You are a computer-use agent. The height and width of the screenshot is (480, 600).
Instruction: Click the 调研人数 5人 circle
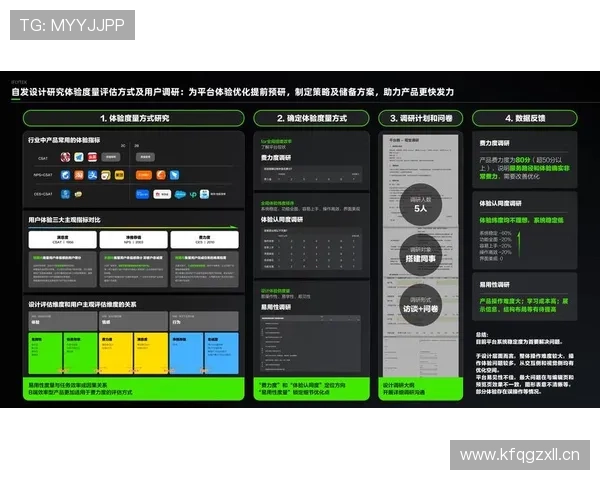421,204
